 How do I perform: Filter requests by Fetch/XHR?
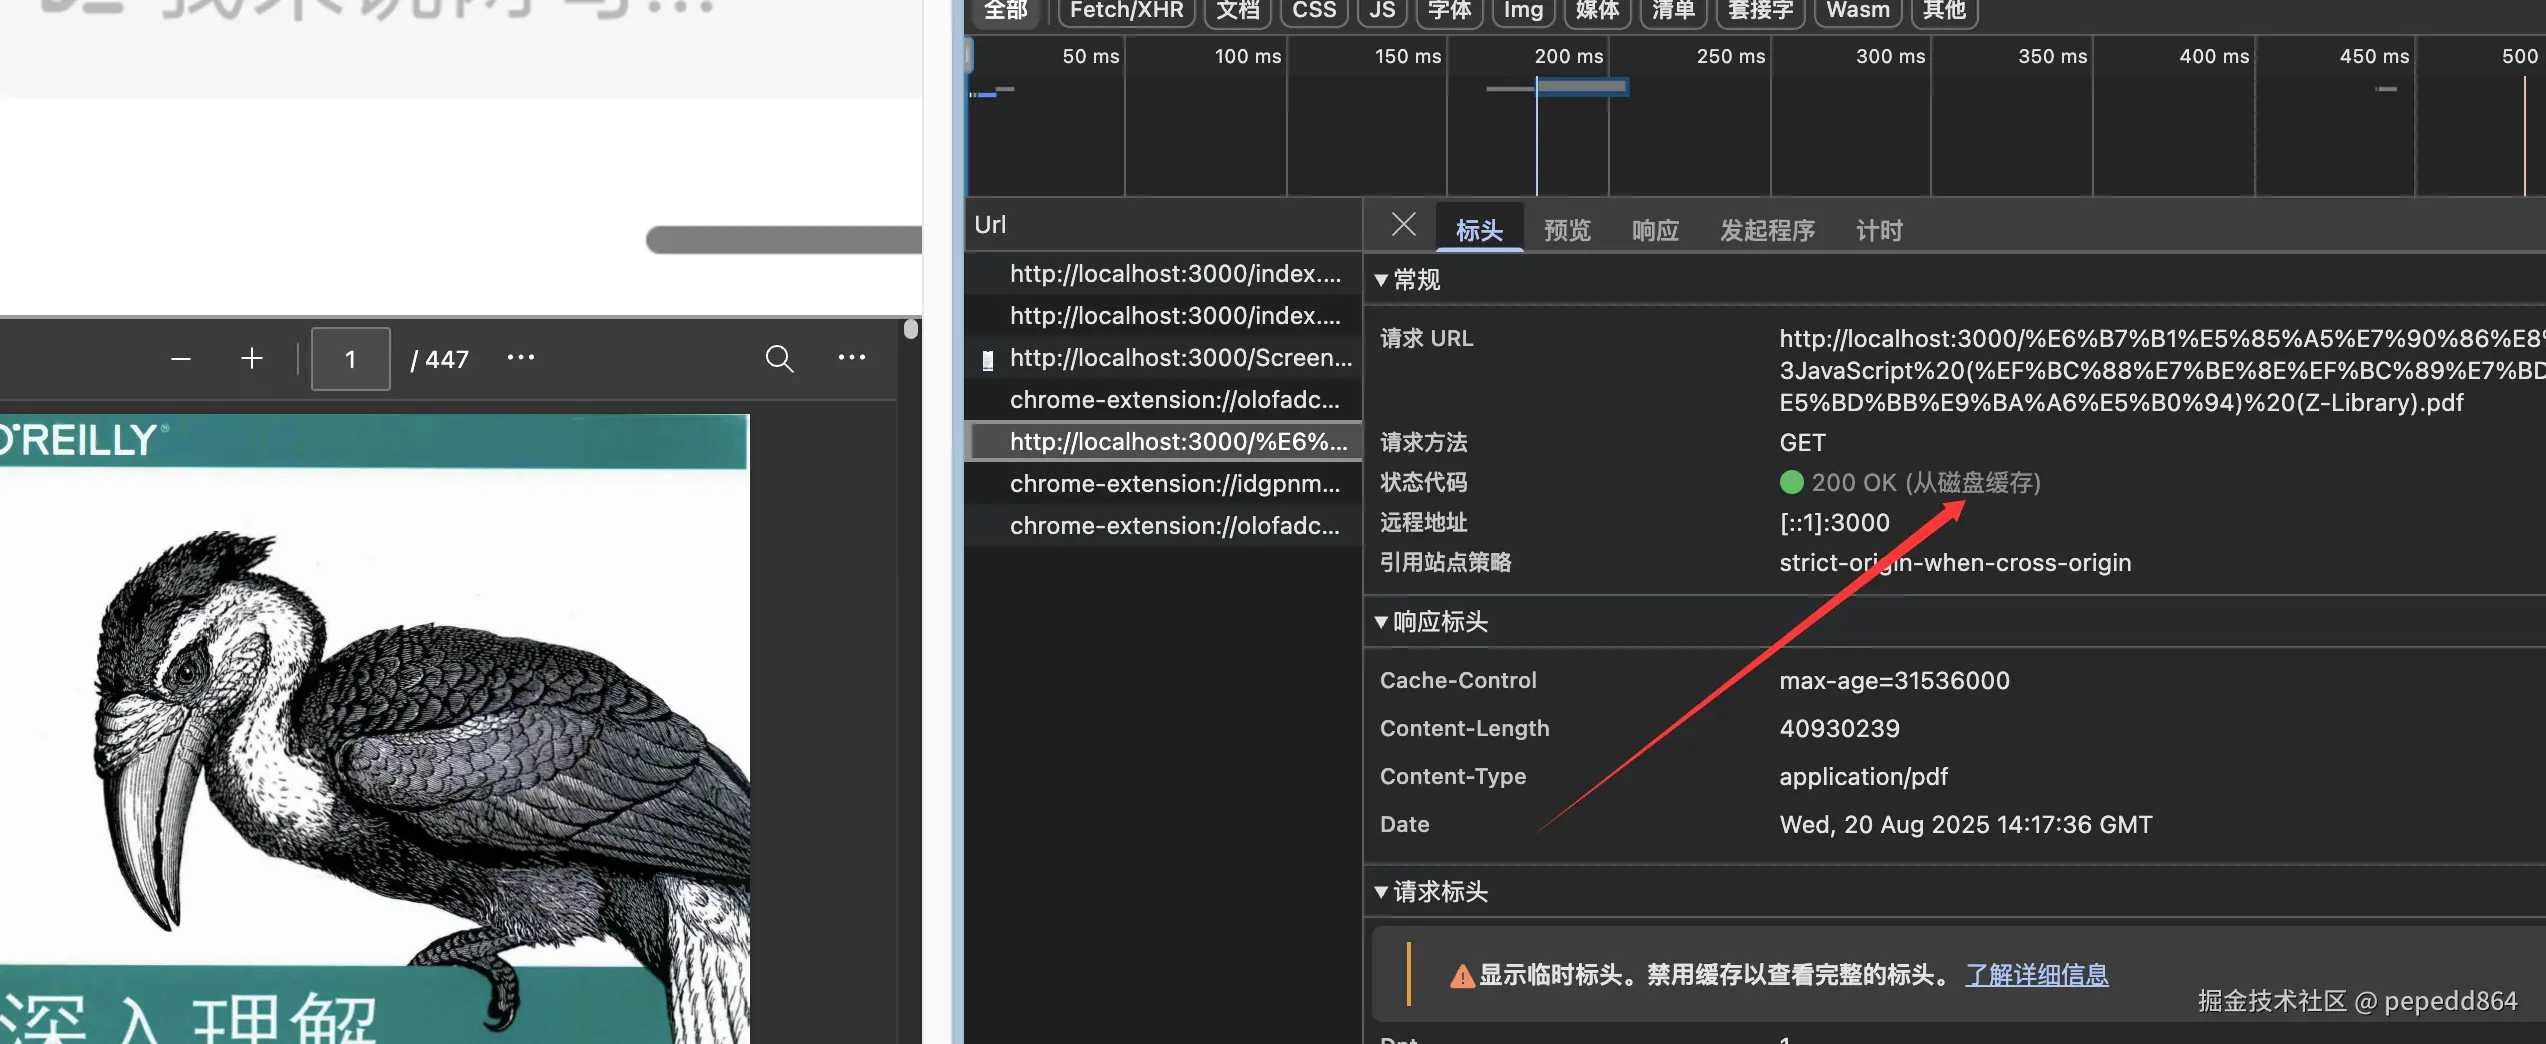point(1127,11)
